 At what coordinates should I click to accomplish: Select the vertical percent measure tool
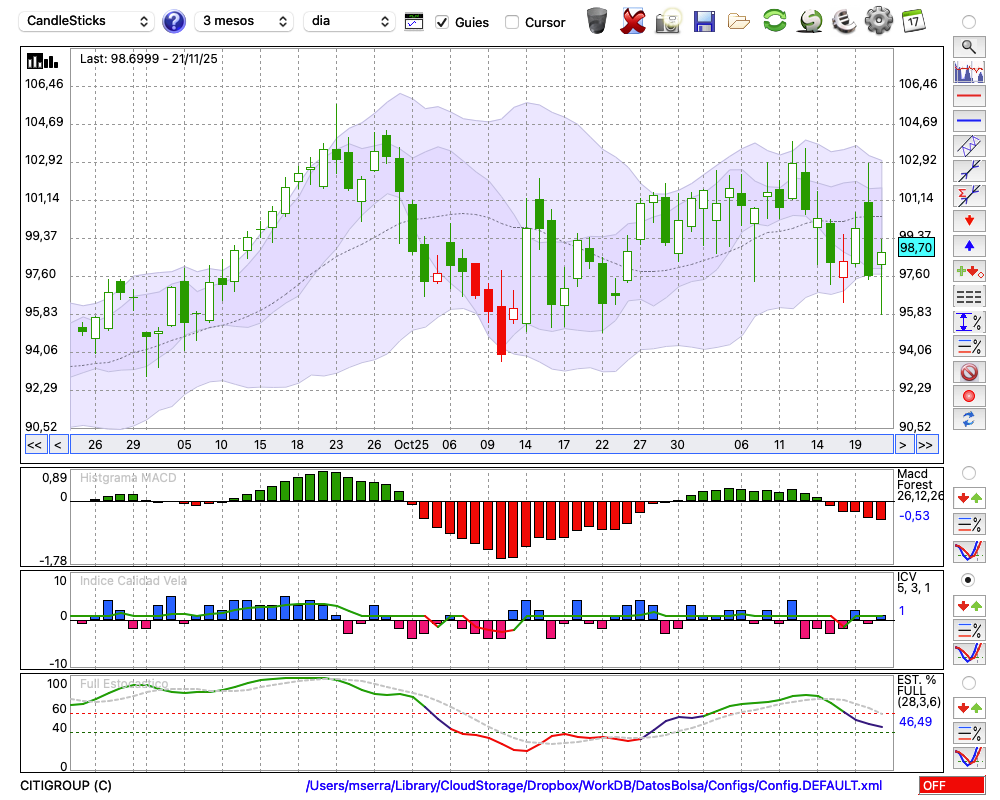click(969, 321)
